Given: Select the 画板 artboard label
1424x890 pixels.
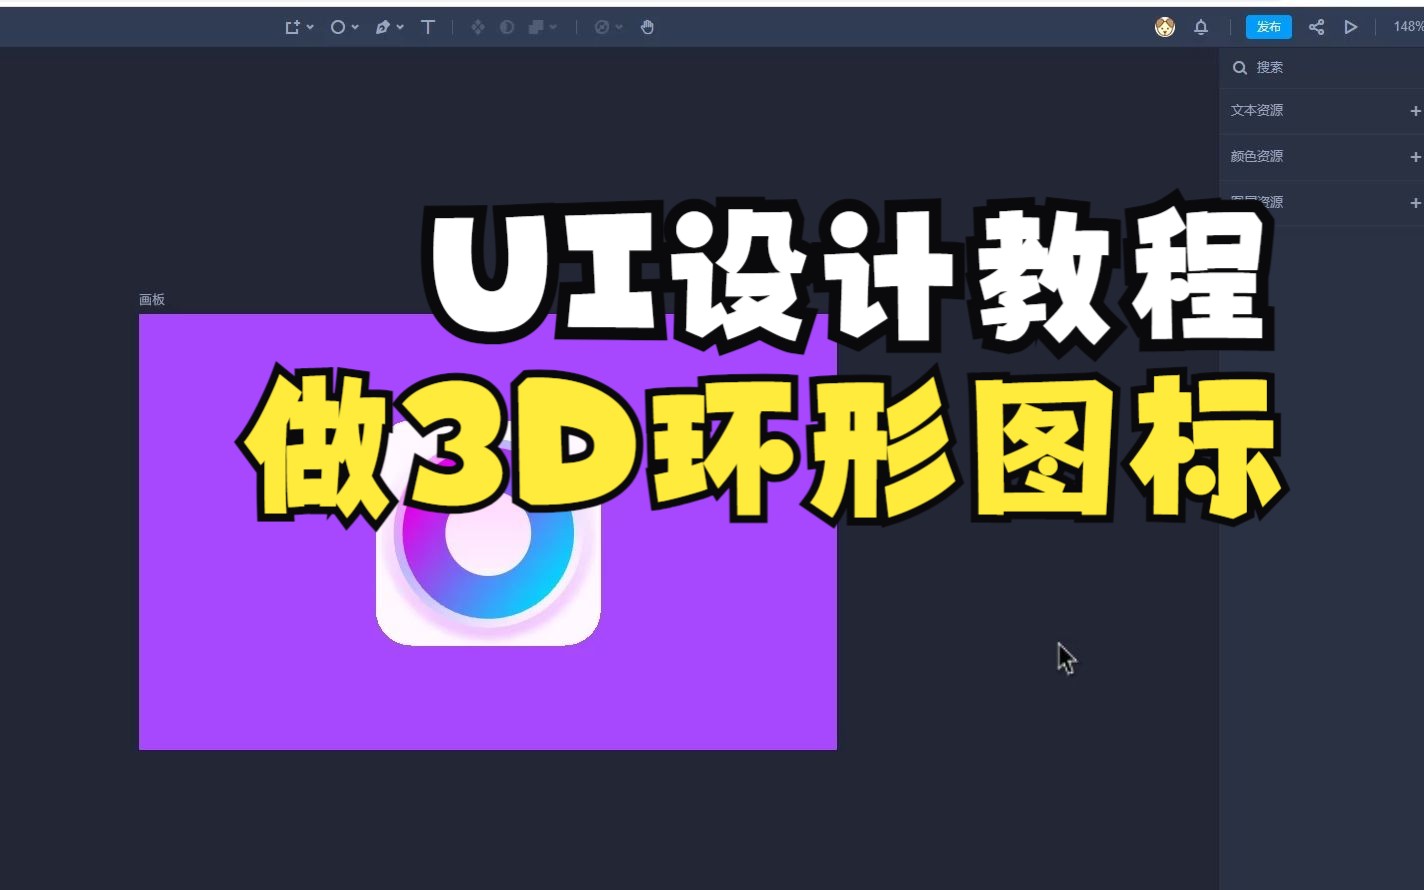Looking at the screenshot, I should [x=152, y=299].
